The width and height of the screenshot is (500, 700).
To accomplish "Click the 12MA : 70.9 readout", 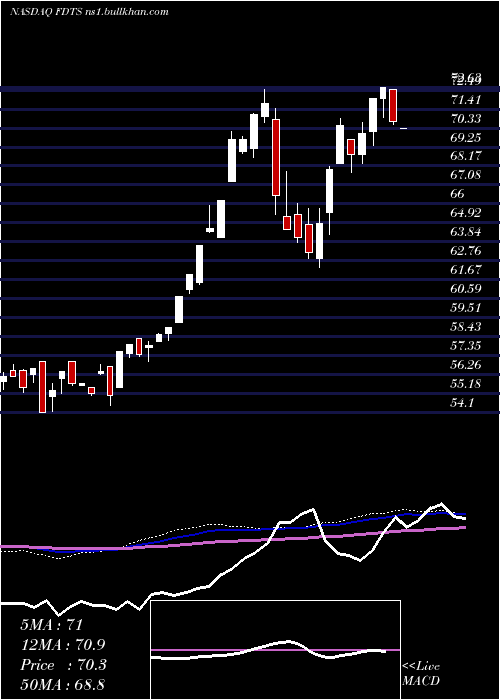I will click(x=63, y=645).
